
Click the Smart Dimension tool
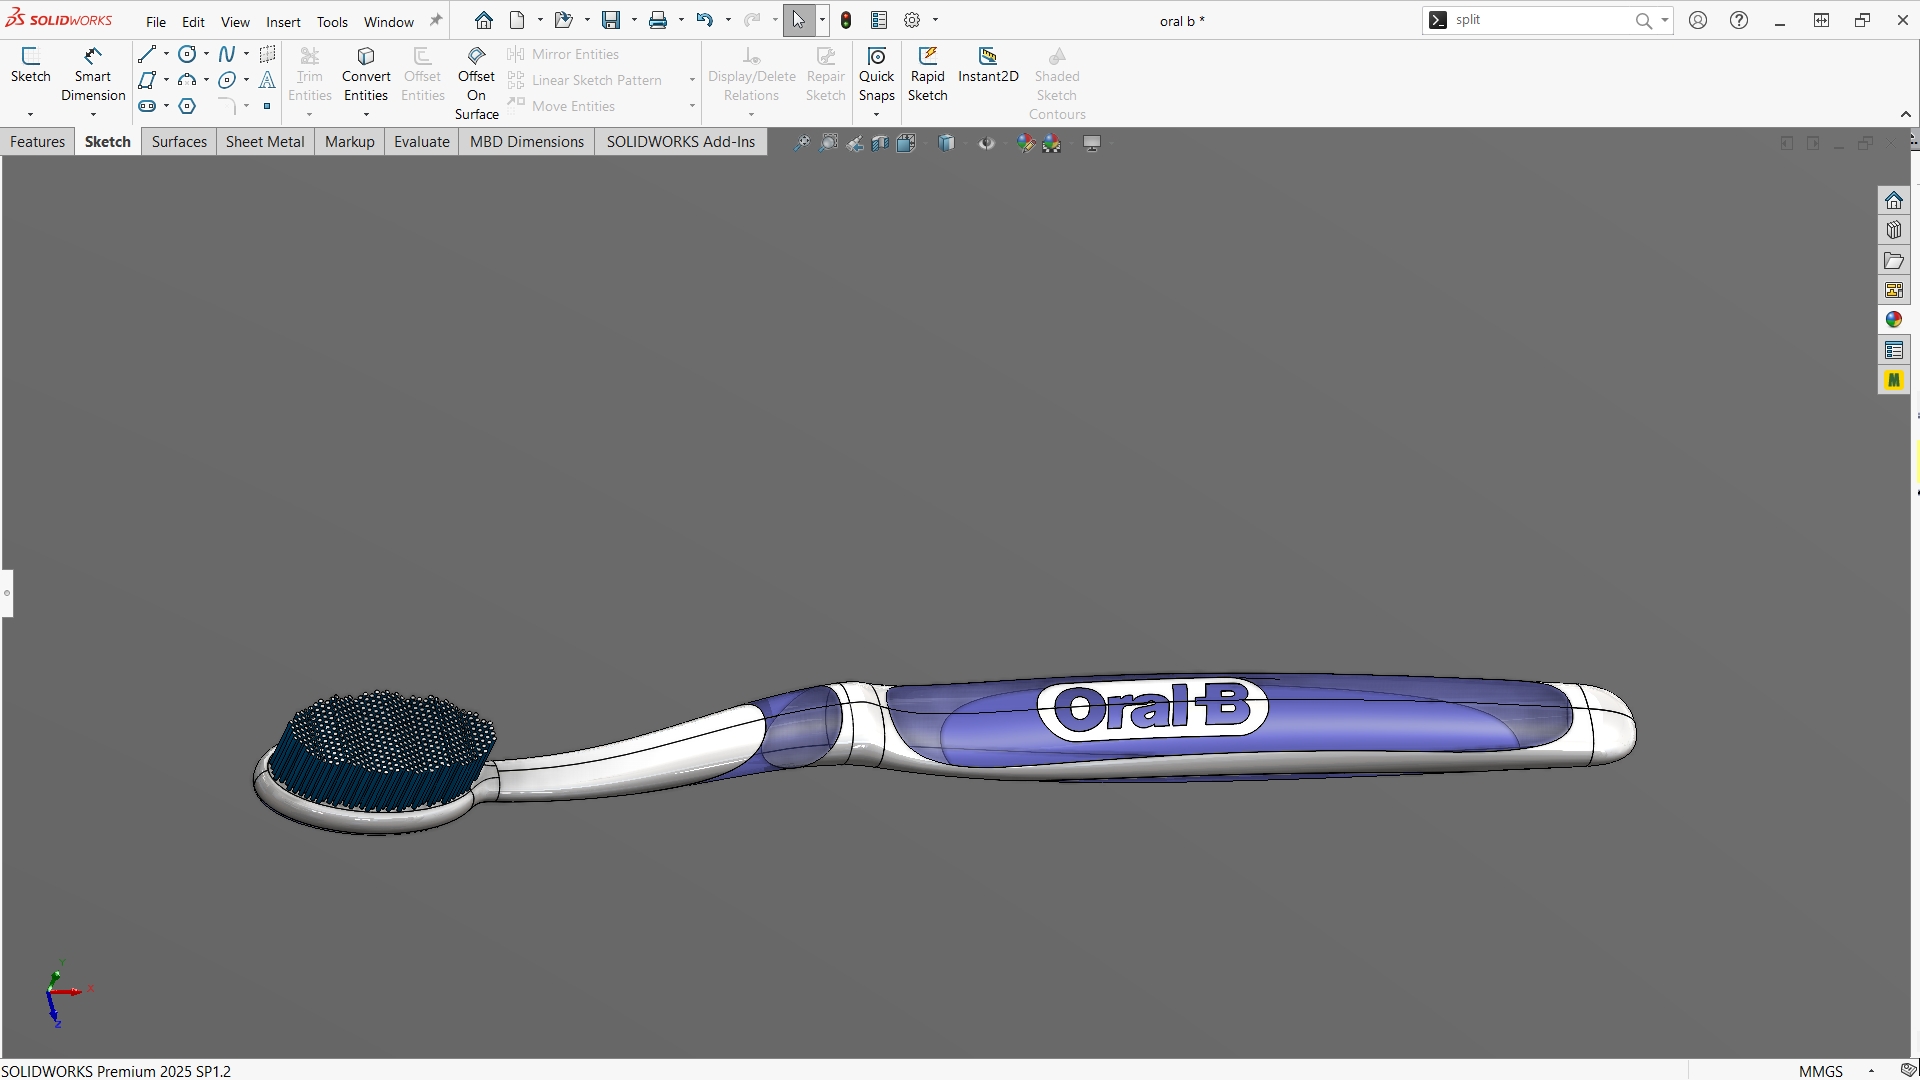[x=93, y=75]
